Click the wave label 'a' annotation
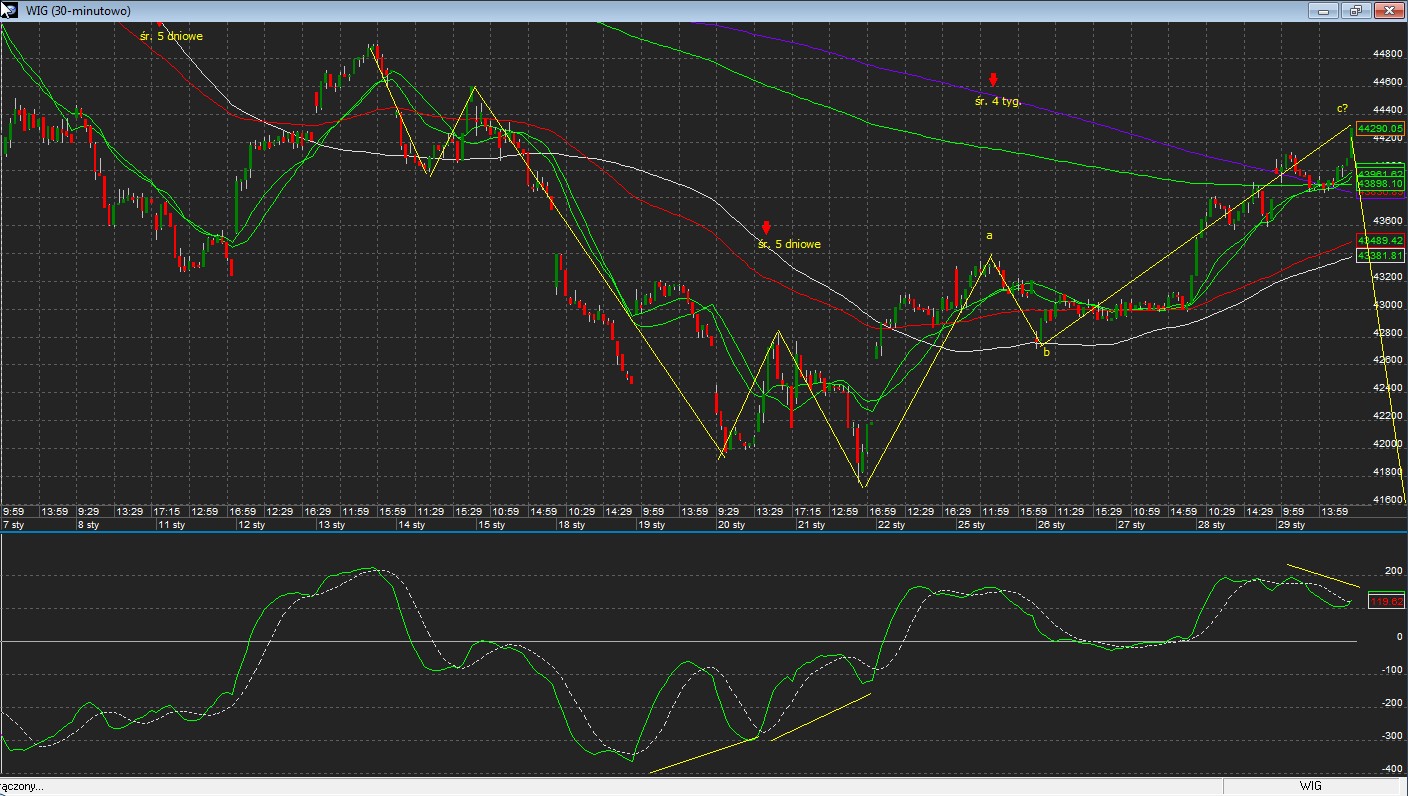This screenshot has width=1408, height=796. click(990, 236)
